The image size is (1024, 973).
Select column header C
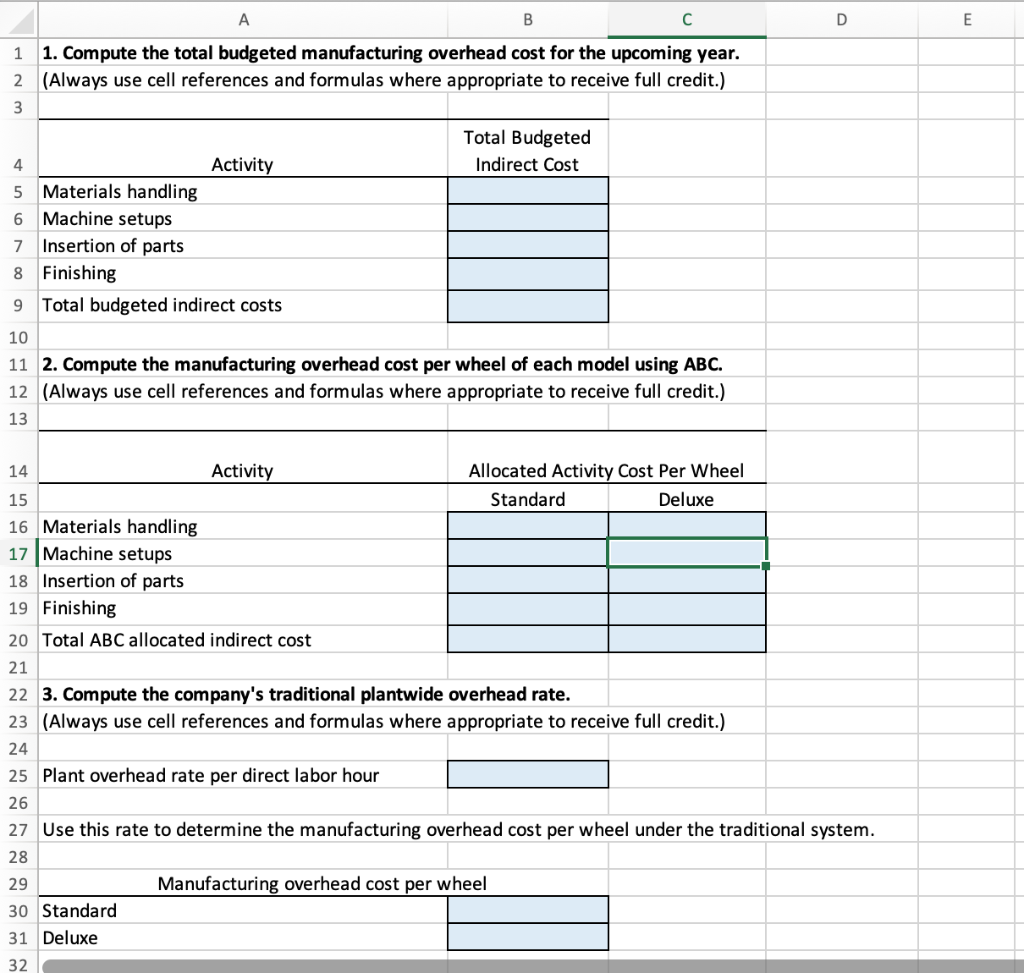click(686, 19)
